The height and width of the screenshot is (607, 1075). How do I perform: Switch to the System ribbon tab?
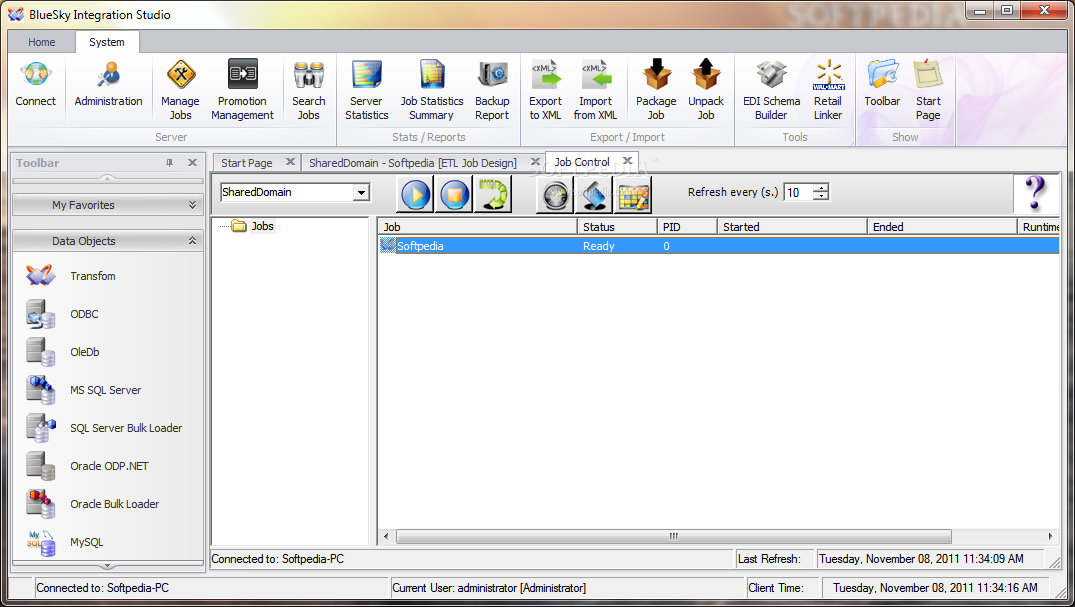coord(107,42)
